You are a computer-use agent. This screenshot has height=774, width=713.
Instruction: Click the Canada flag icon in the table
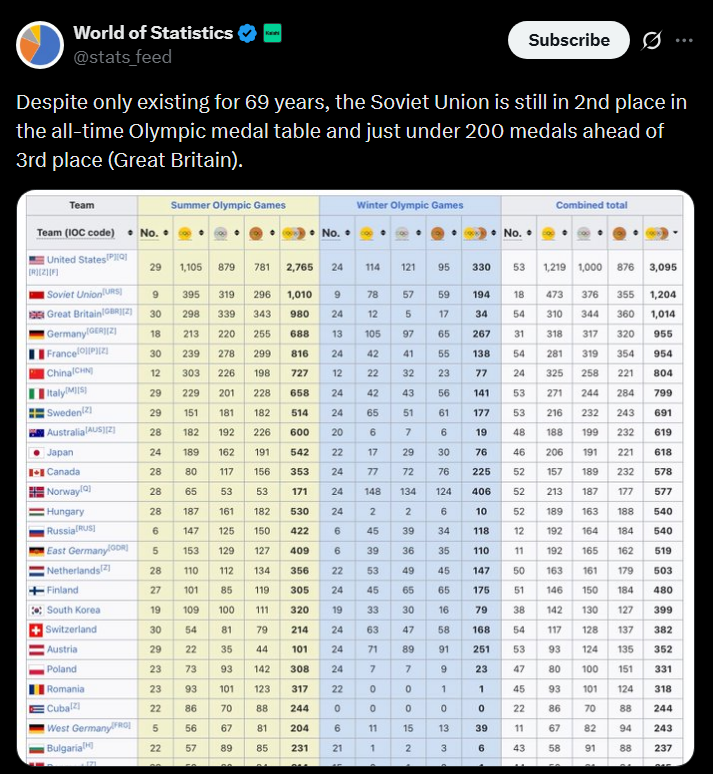[x=38, y=471]
